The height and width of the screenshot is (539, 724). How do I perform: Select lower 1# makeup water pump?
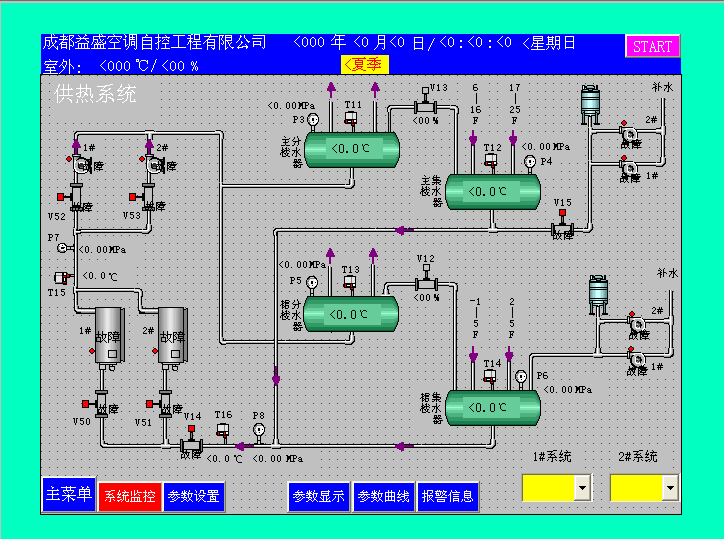(636, 359)
